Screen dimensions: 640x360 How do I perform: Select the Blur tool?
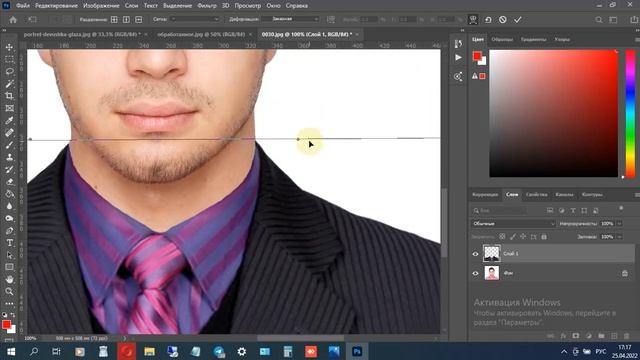coord(9,206)
